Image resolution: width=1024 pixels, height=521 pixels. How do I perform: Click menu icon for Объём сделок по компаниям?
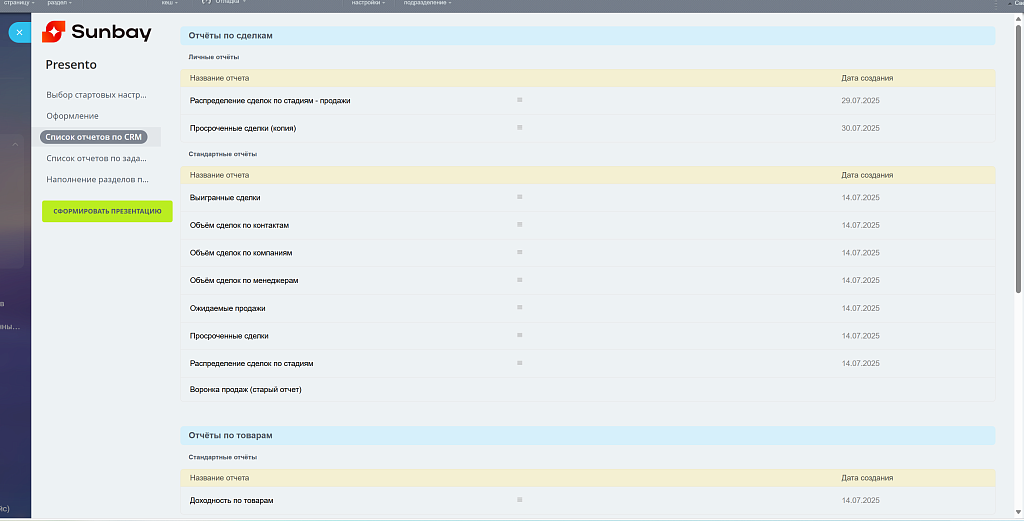(520, 253)
